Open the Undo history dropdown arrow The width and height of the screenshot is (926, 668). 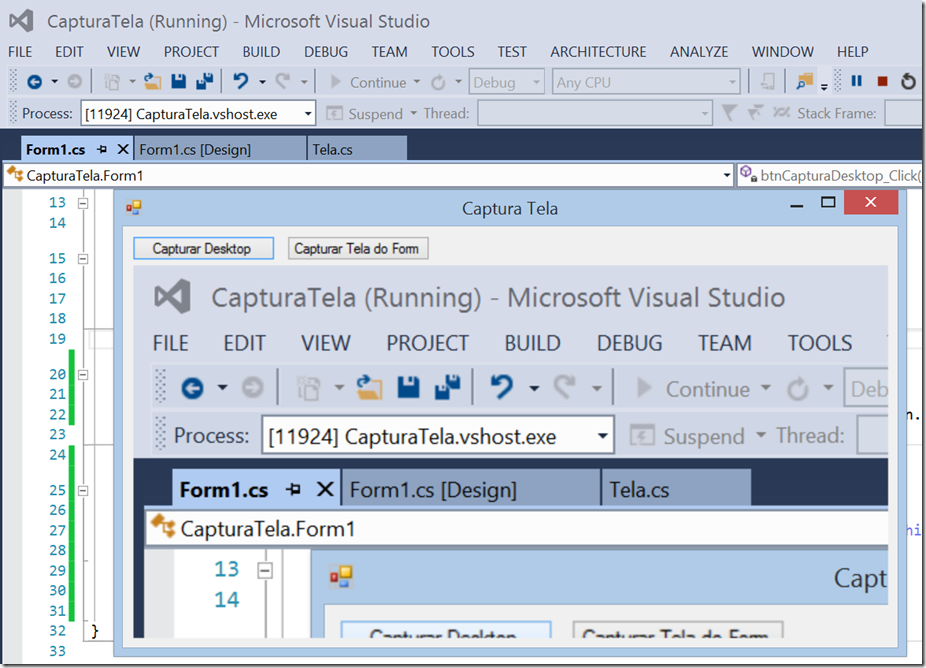[x=262, y=82]
